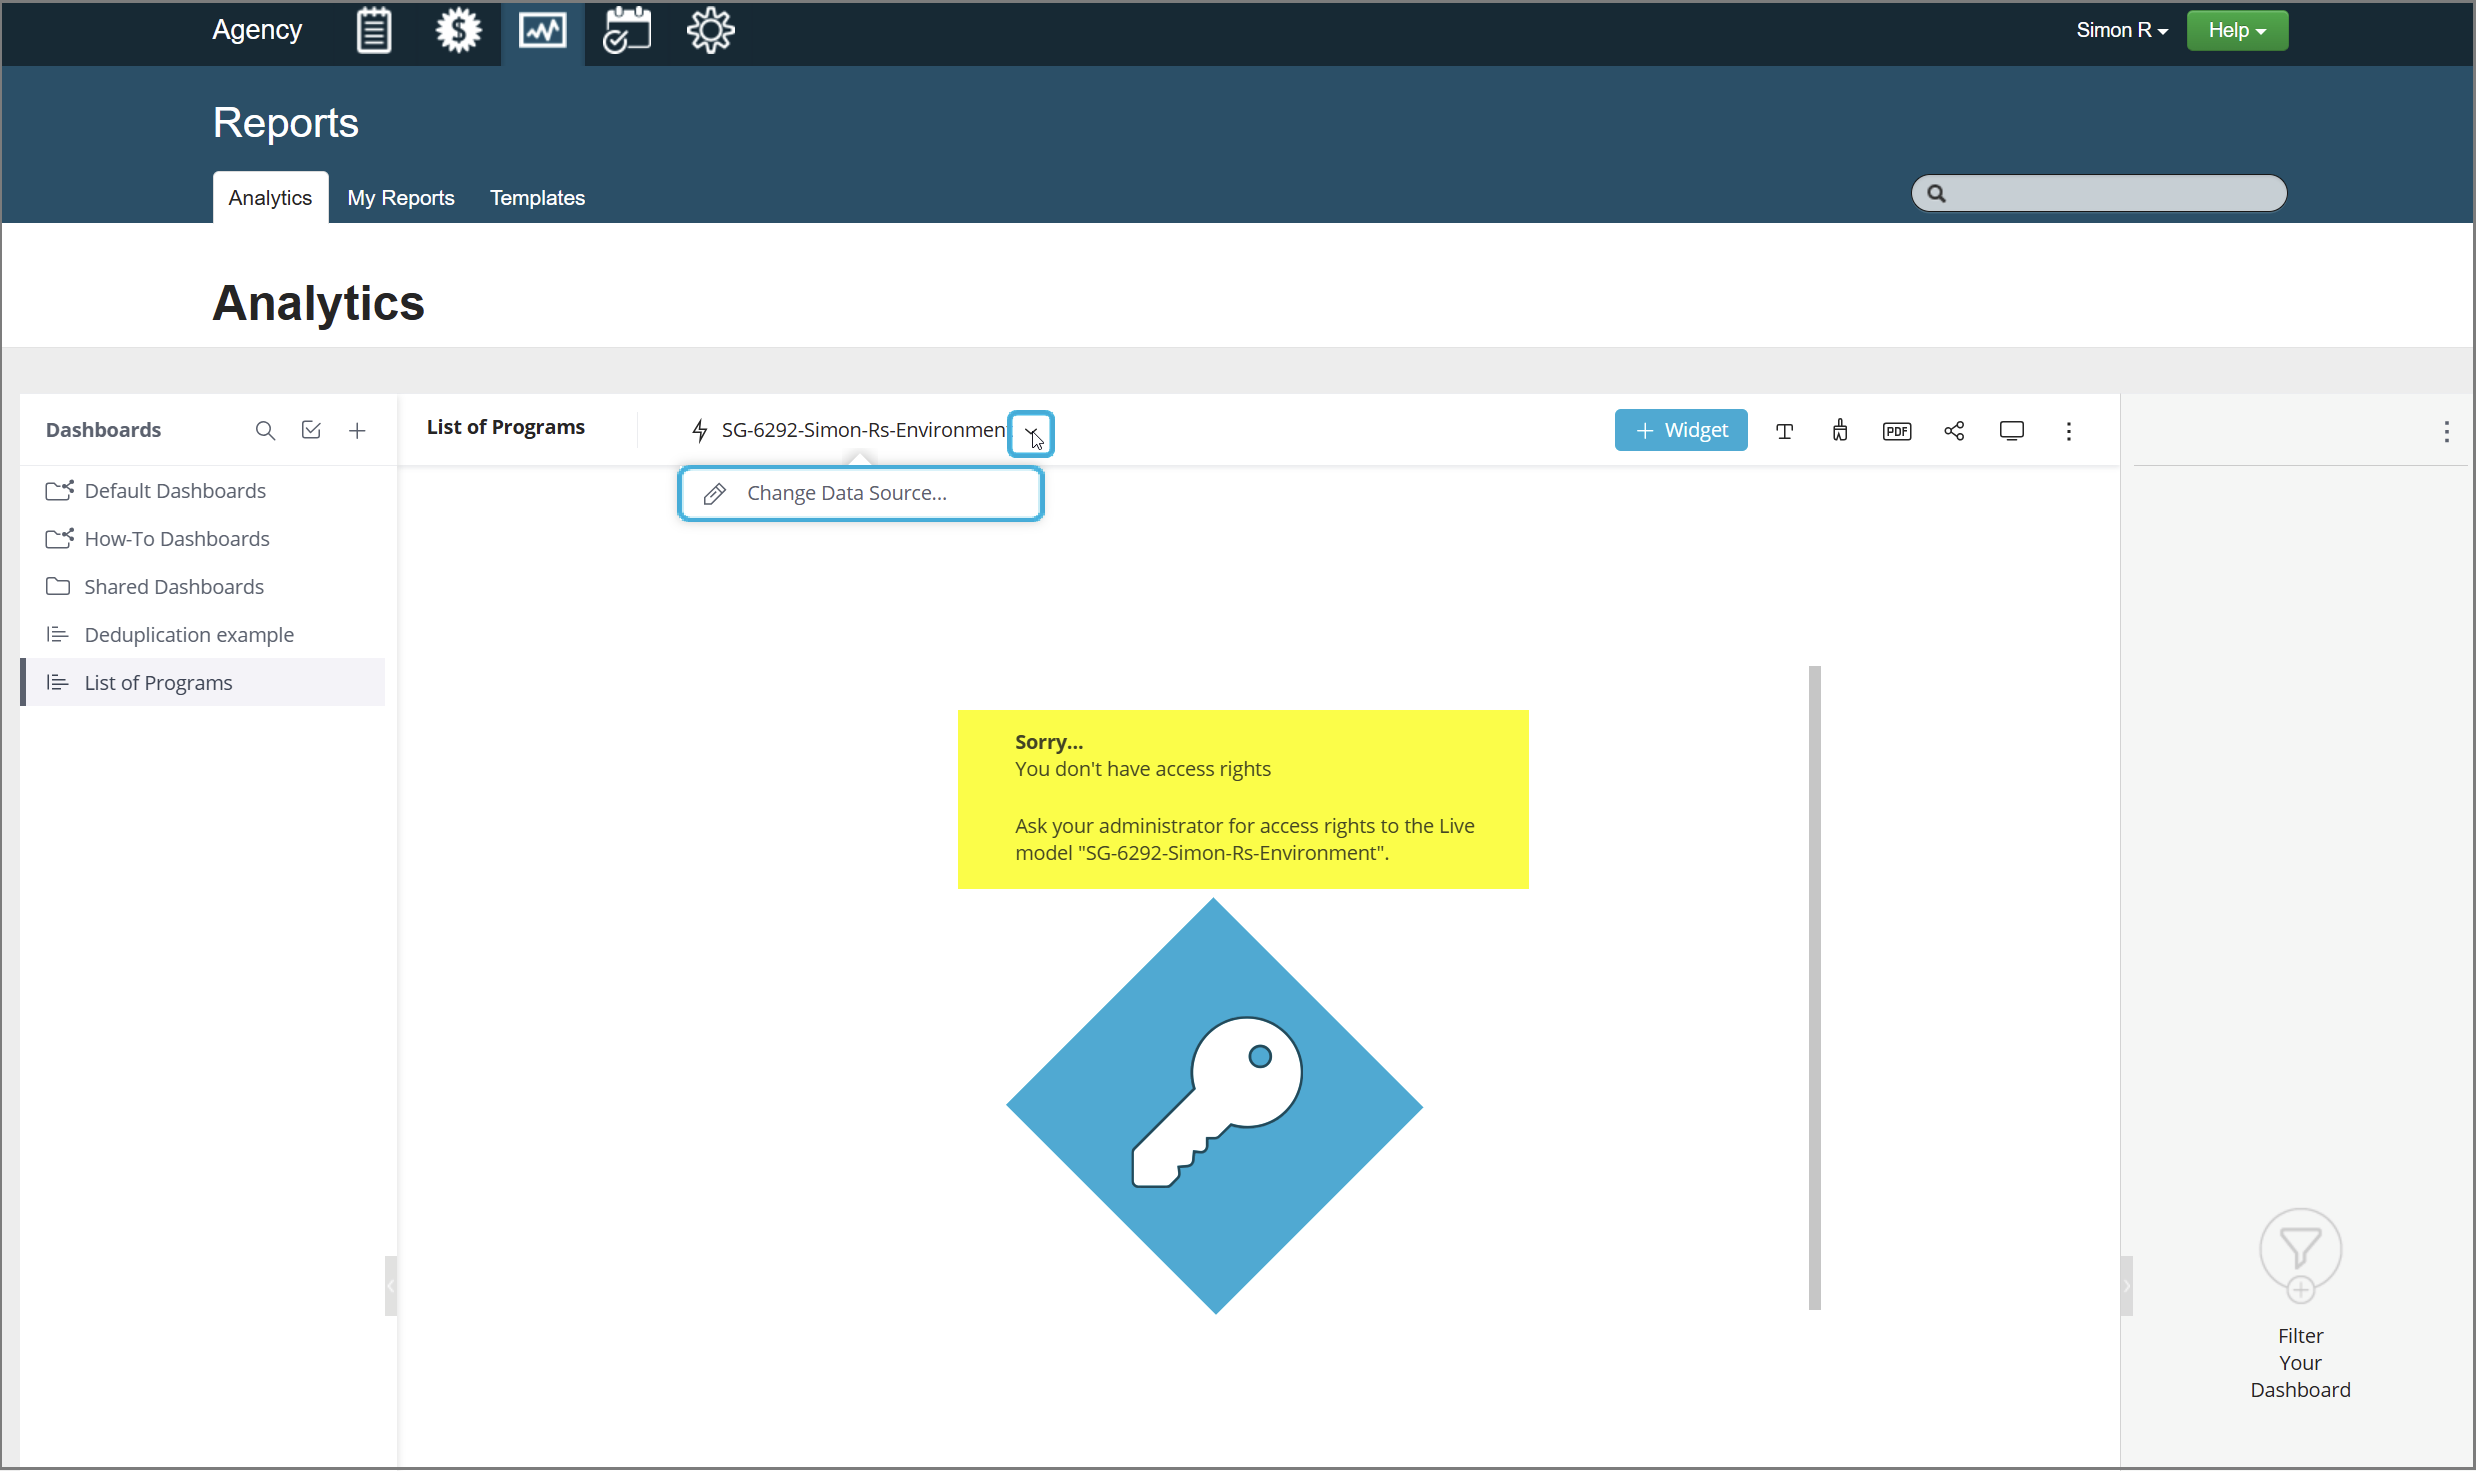Click the share dashboard icon
The height and width of the screenshot is (1471, 2476).
pos(1954,431)
